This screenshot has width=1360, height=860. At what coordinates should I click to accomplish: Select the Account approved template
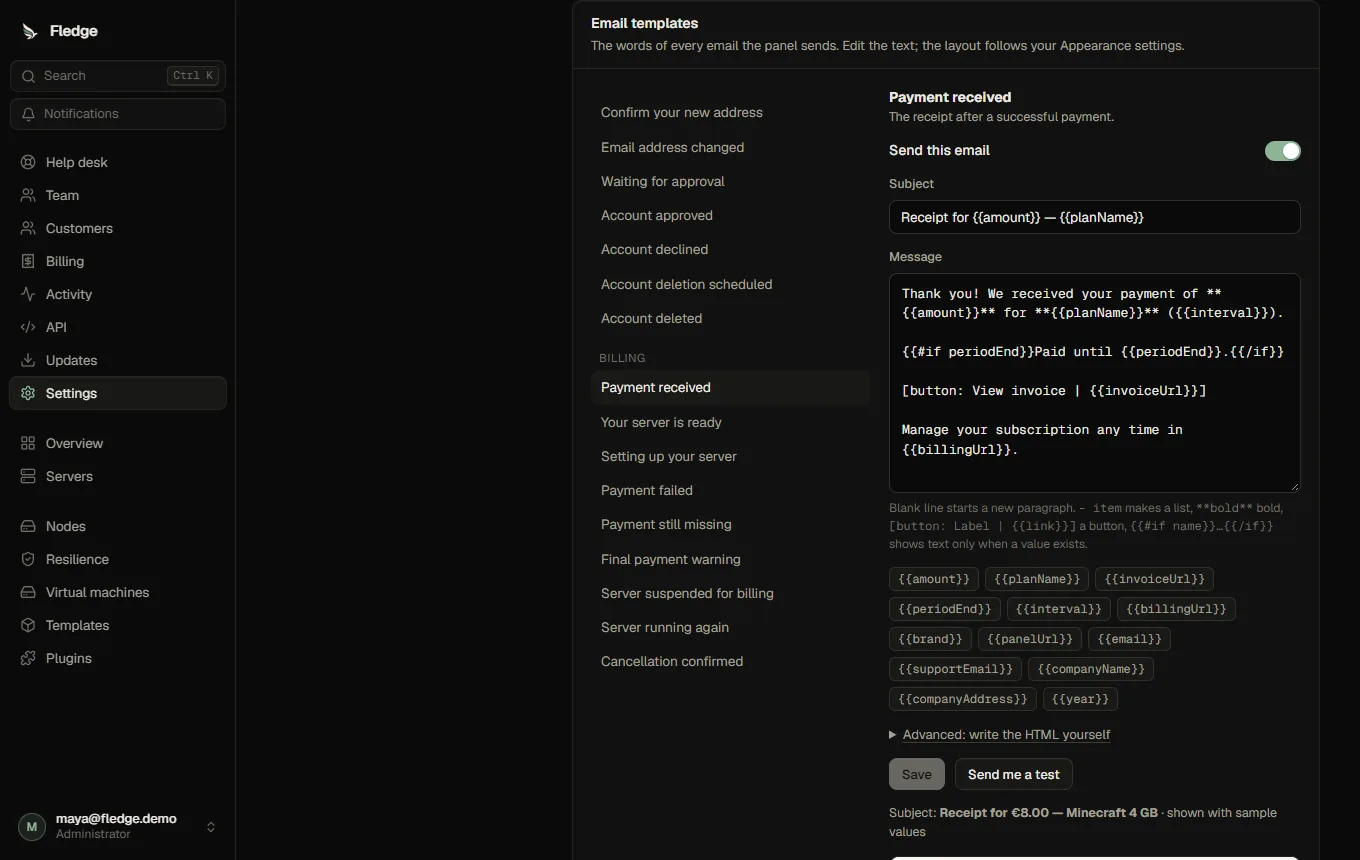pos(730,215)
